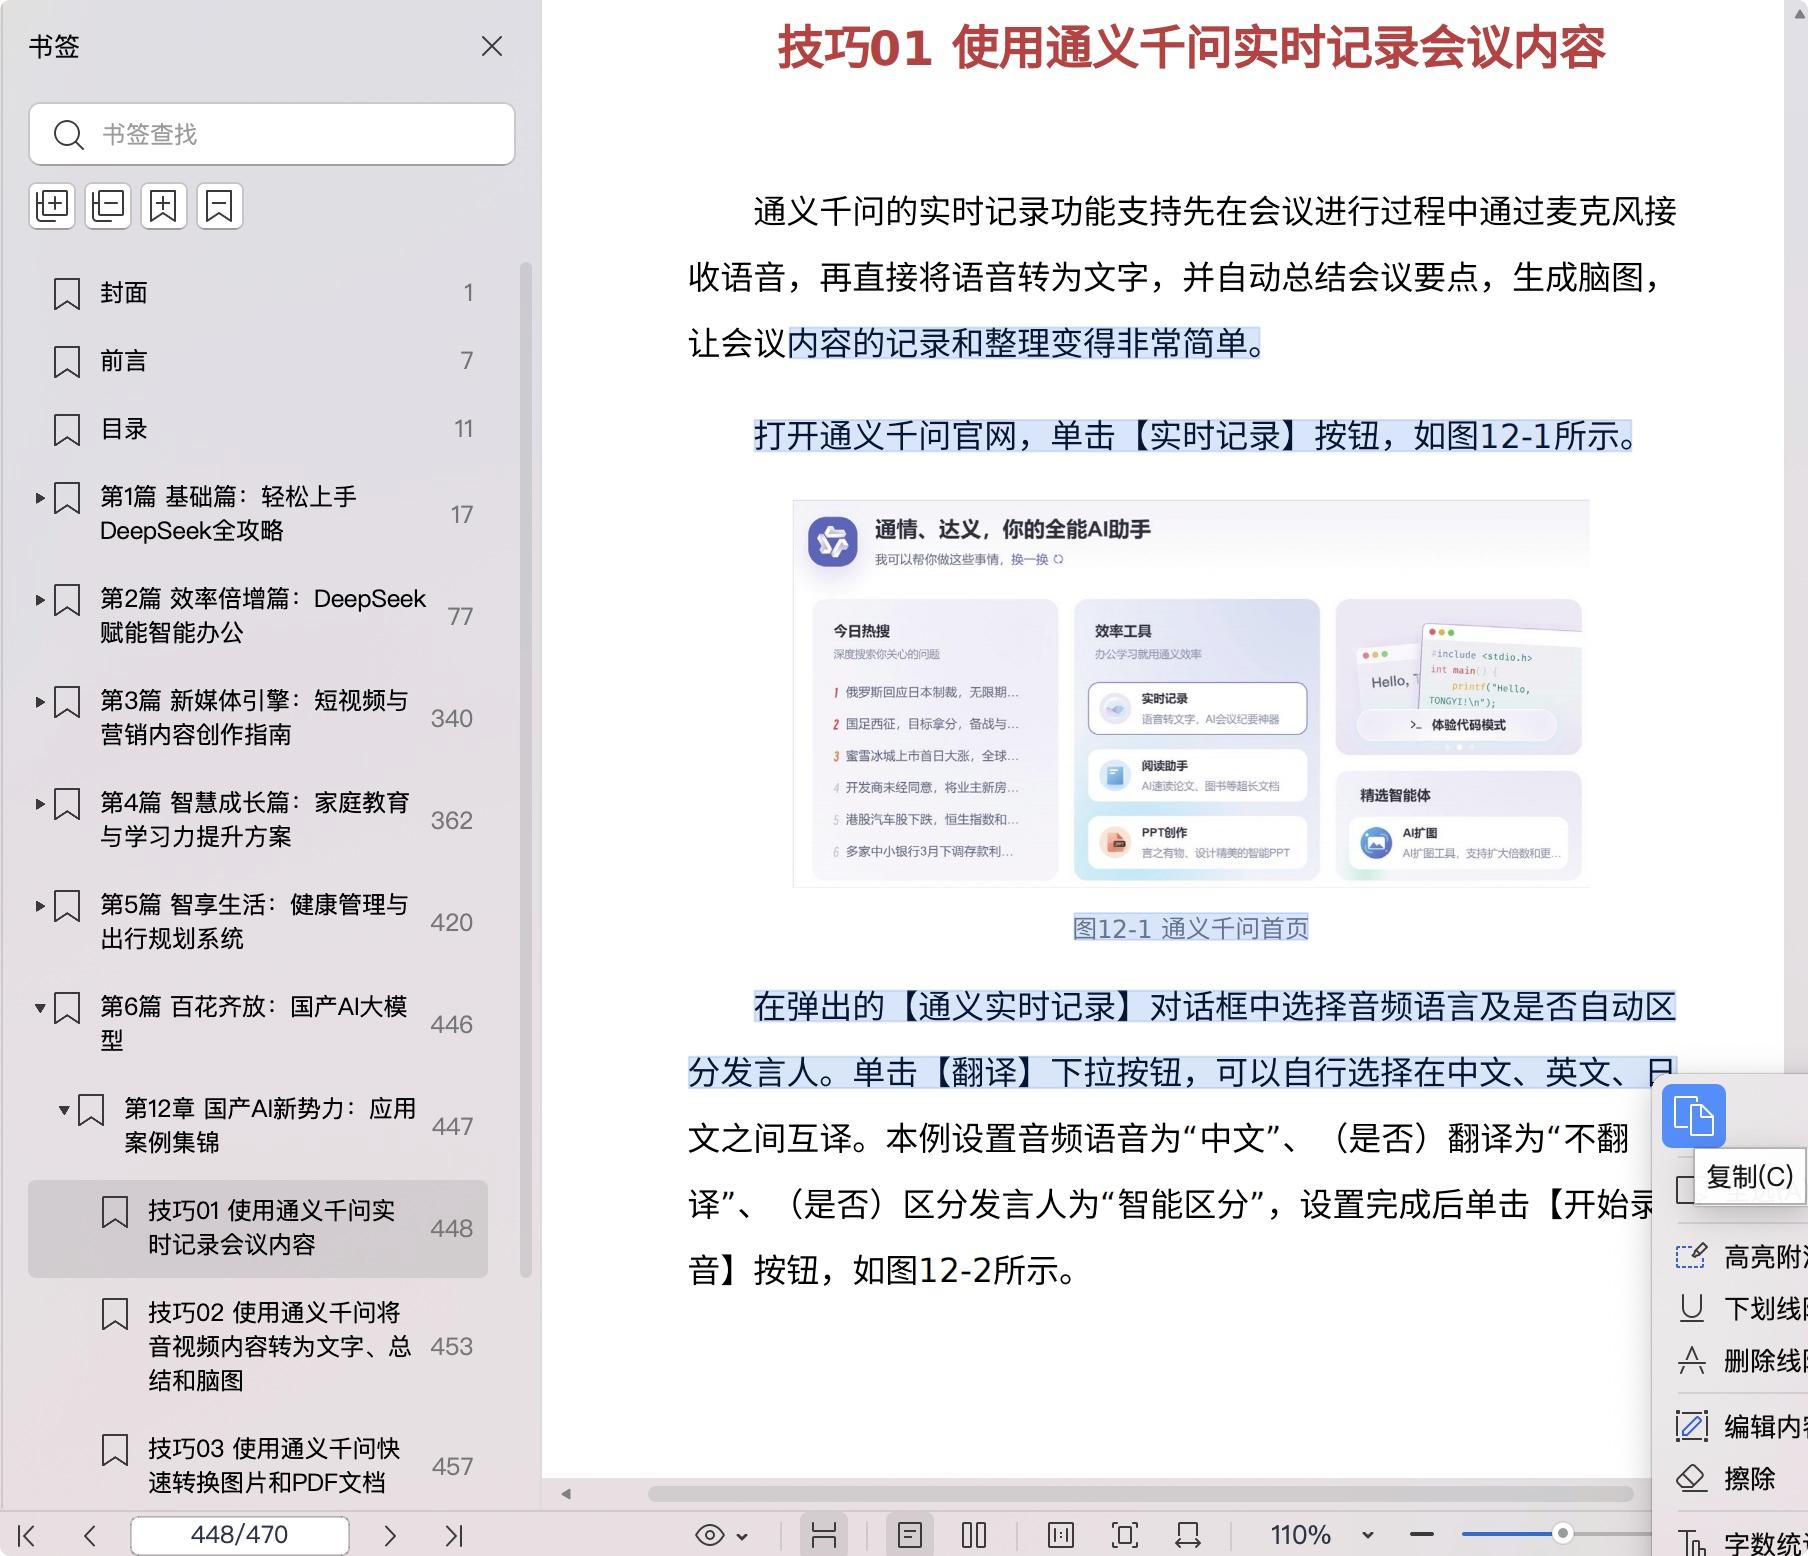The image size is (1808, 1556).
Task: Choose 字数统计 from the context menu
Action: point(1742,1543)
